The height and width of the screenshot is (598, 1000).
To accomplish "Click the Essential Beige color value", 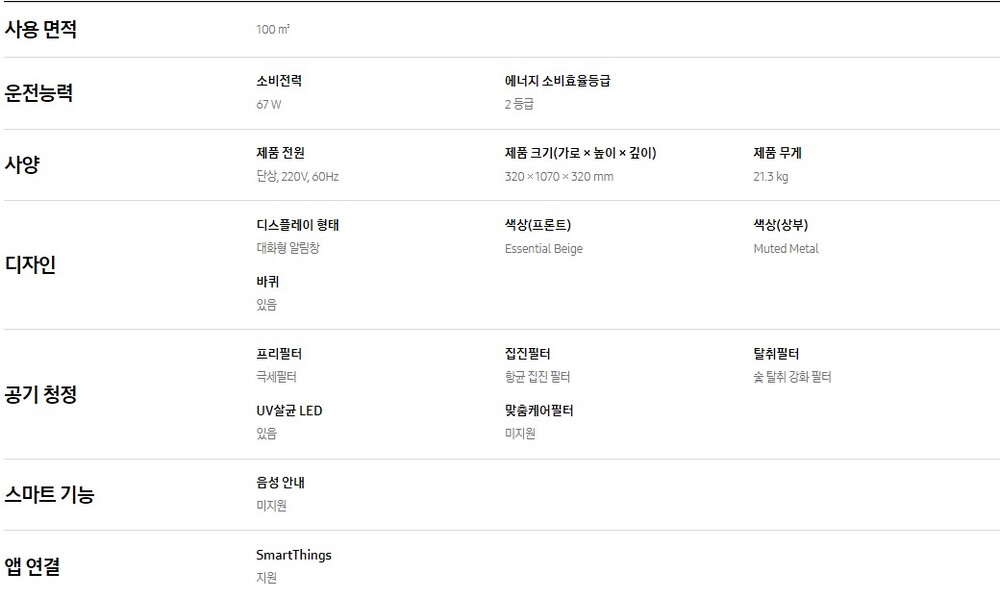I will click(x=543, y=249).
